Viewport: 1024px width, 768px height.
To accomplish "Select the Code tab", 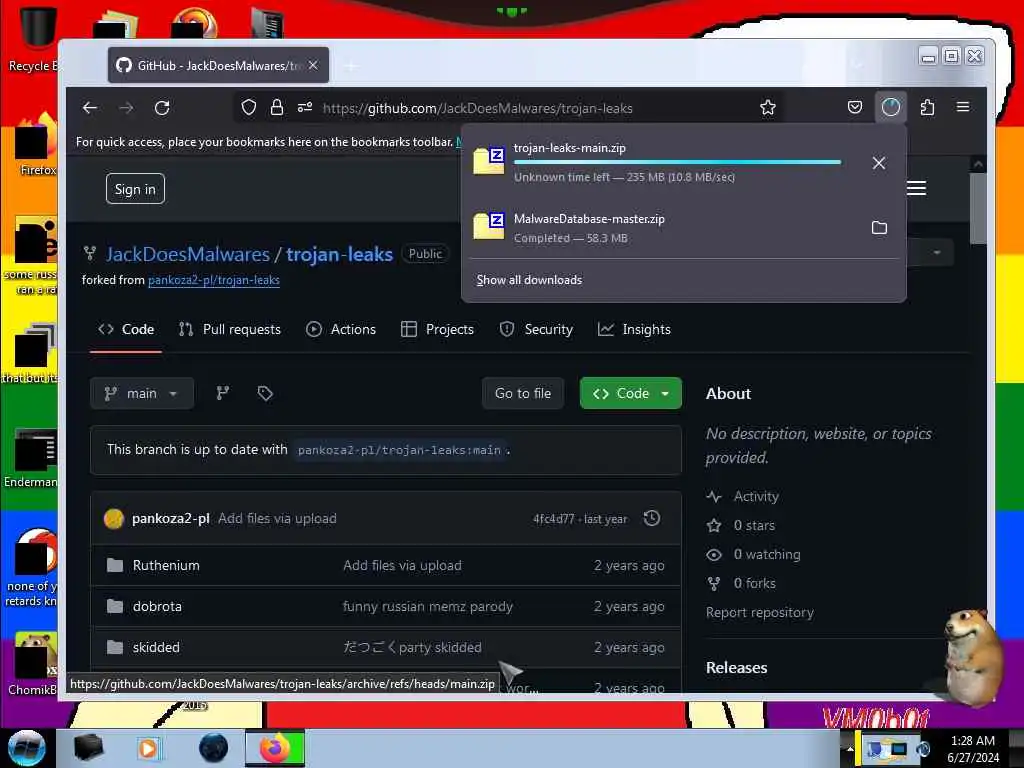I will point(126,329).
